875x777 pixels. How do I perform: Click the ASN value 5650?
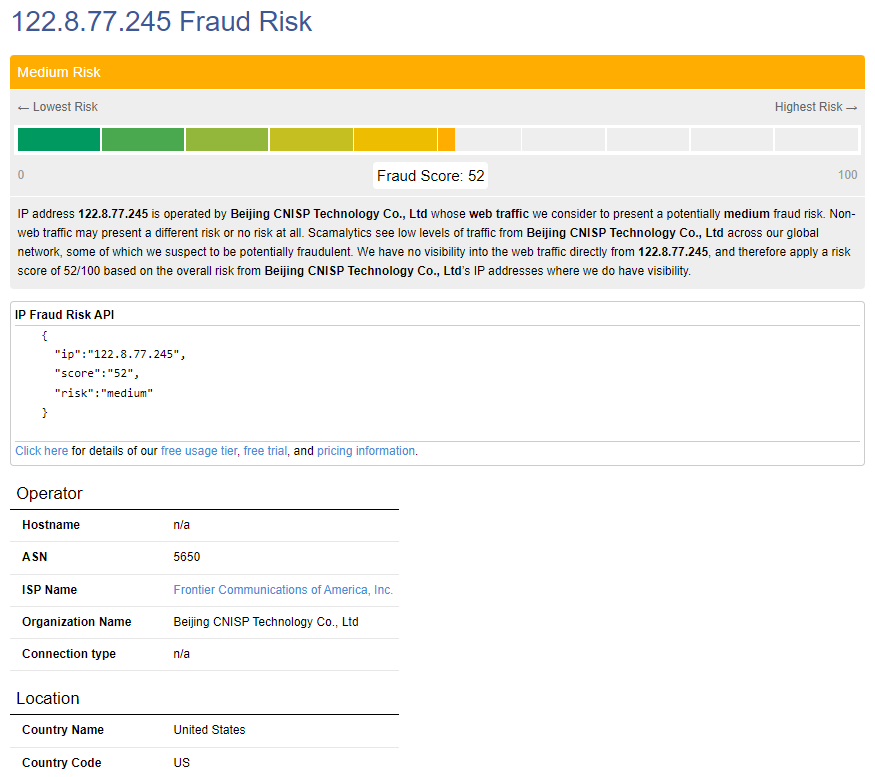point(186,557)
